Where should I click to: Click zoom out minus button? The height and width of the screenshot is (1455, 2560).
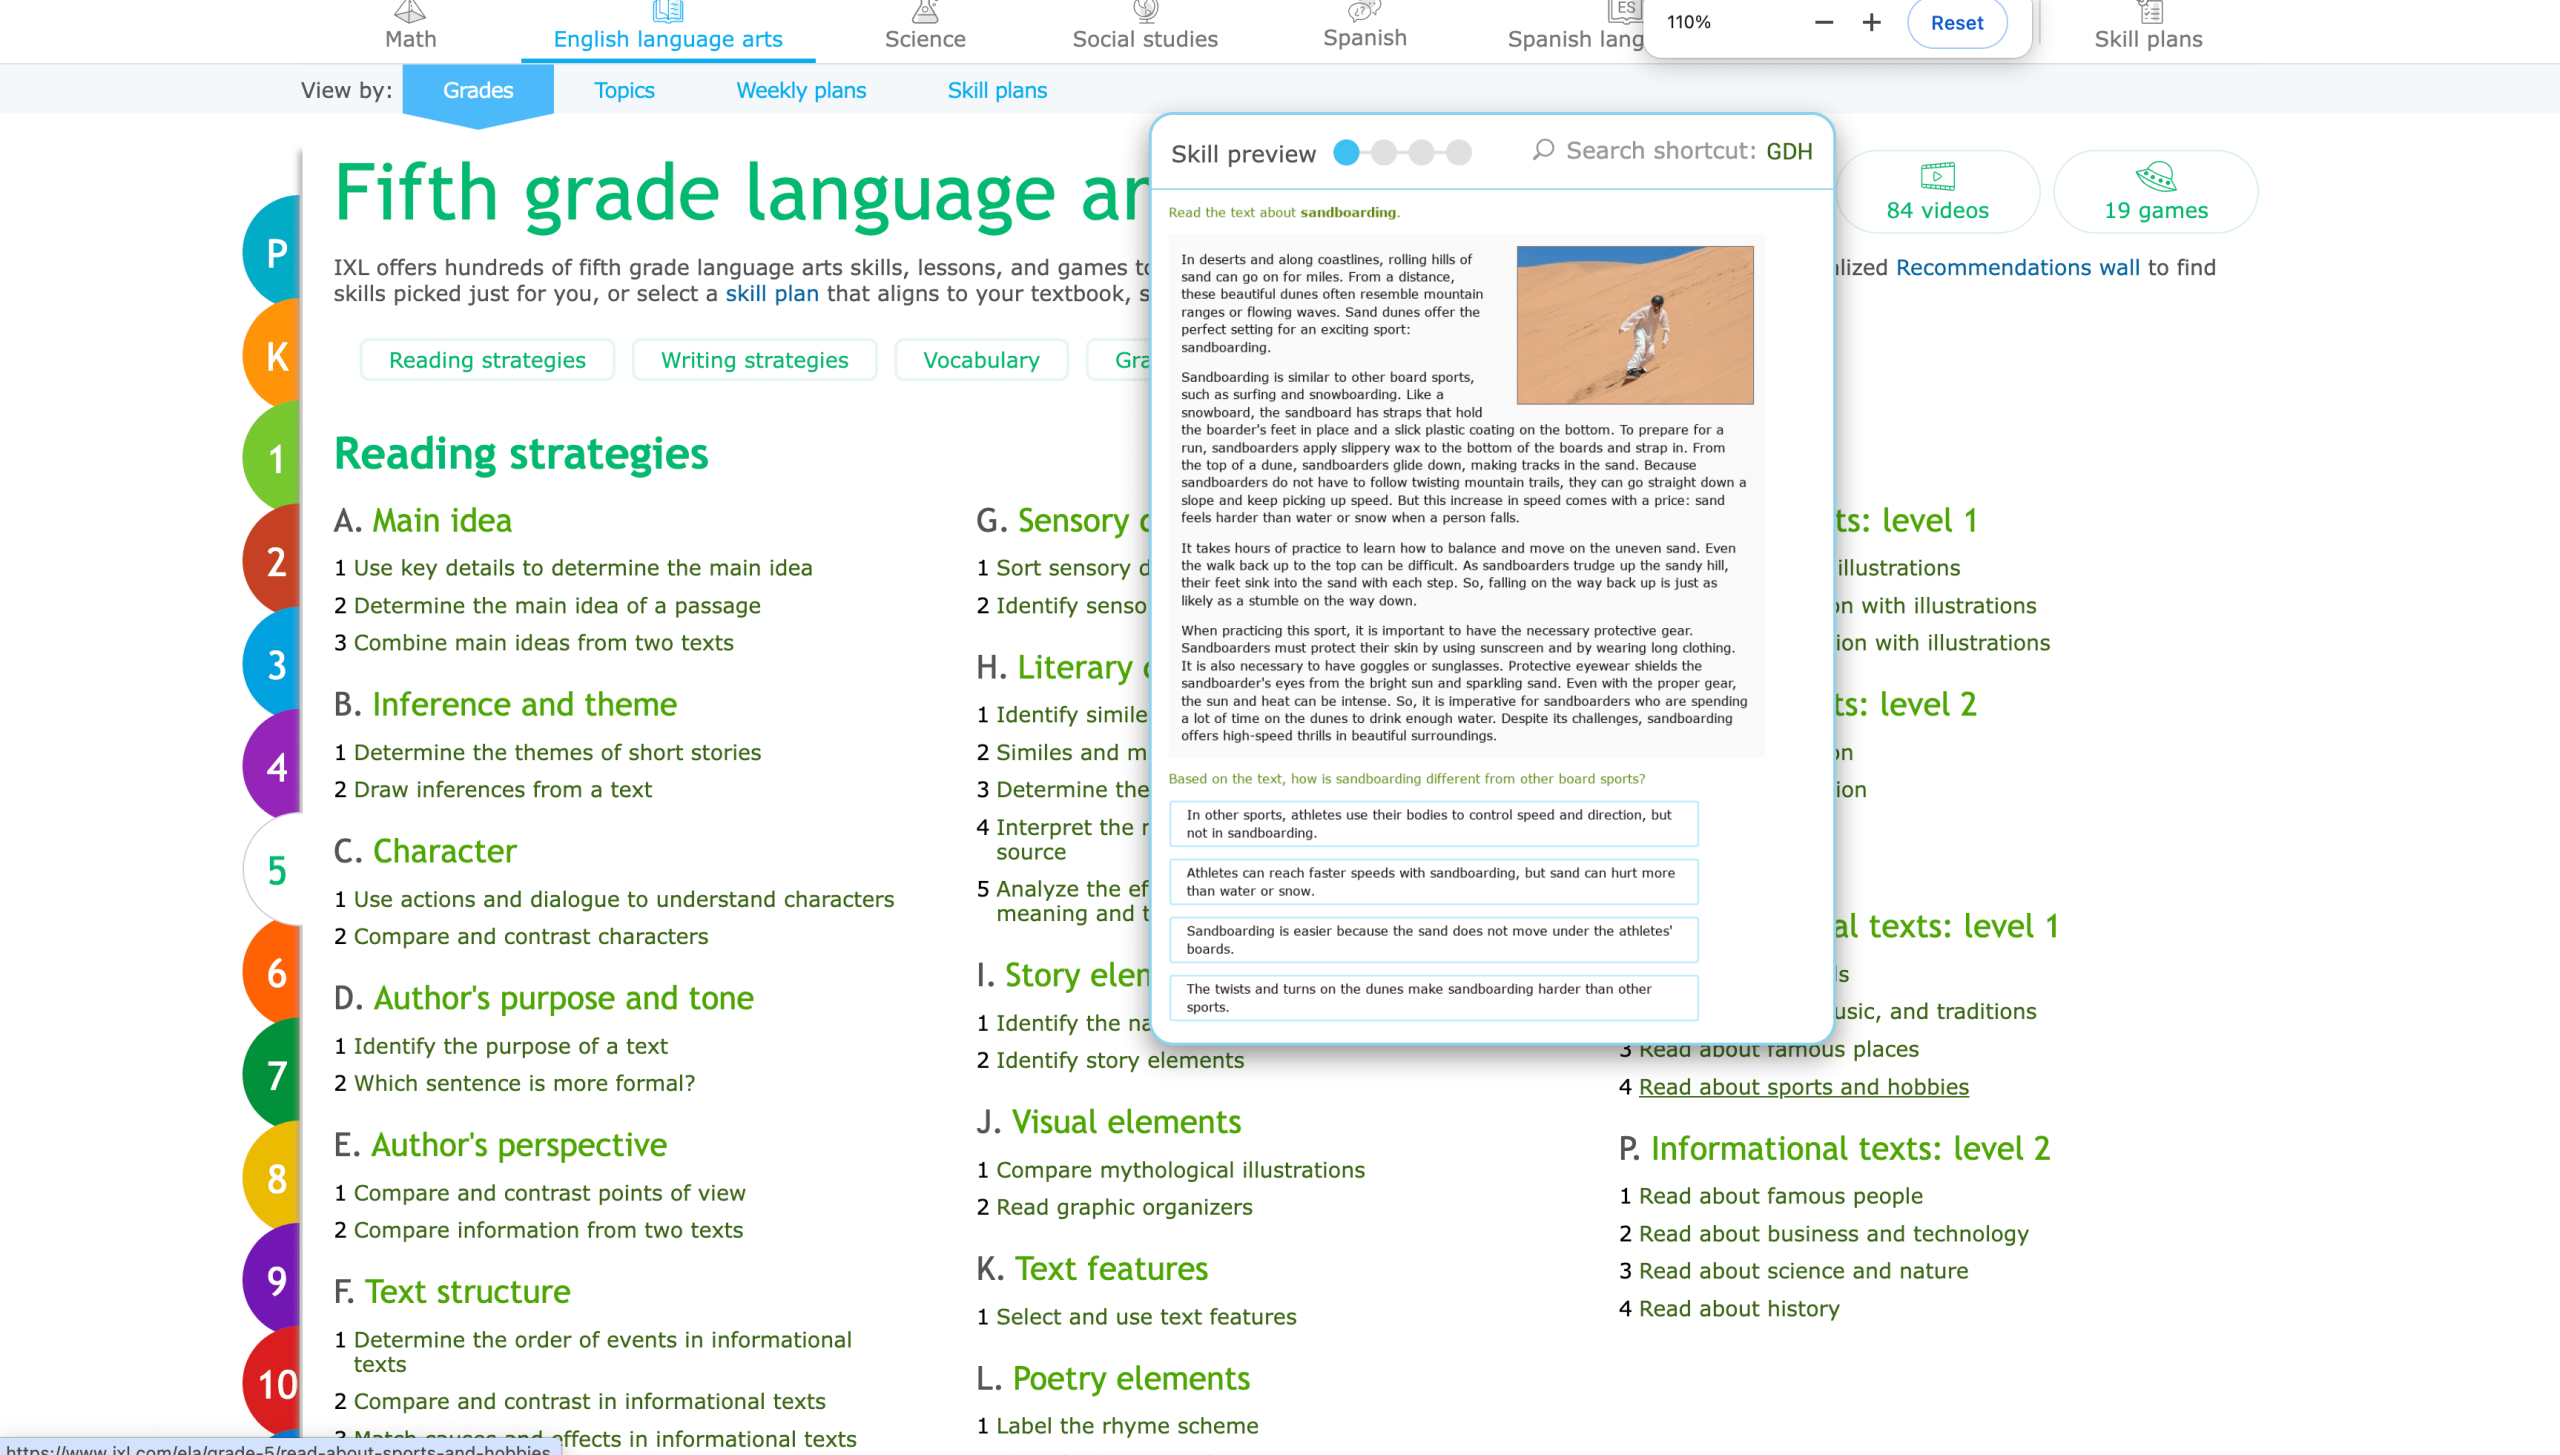[1823, 22]
